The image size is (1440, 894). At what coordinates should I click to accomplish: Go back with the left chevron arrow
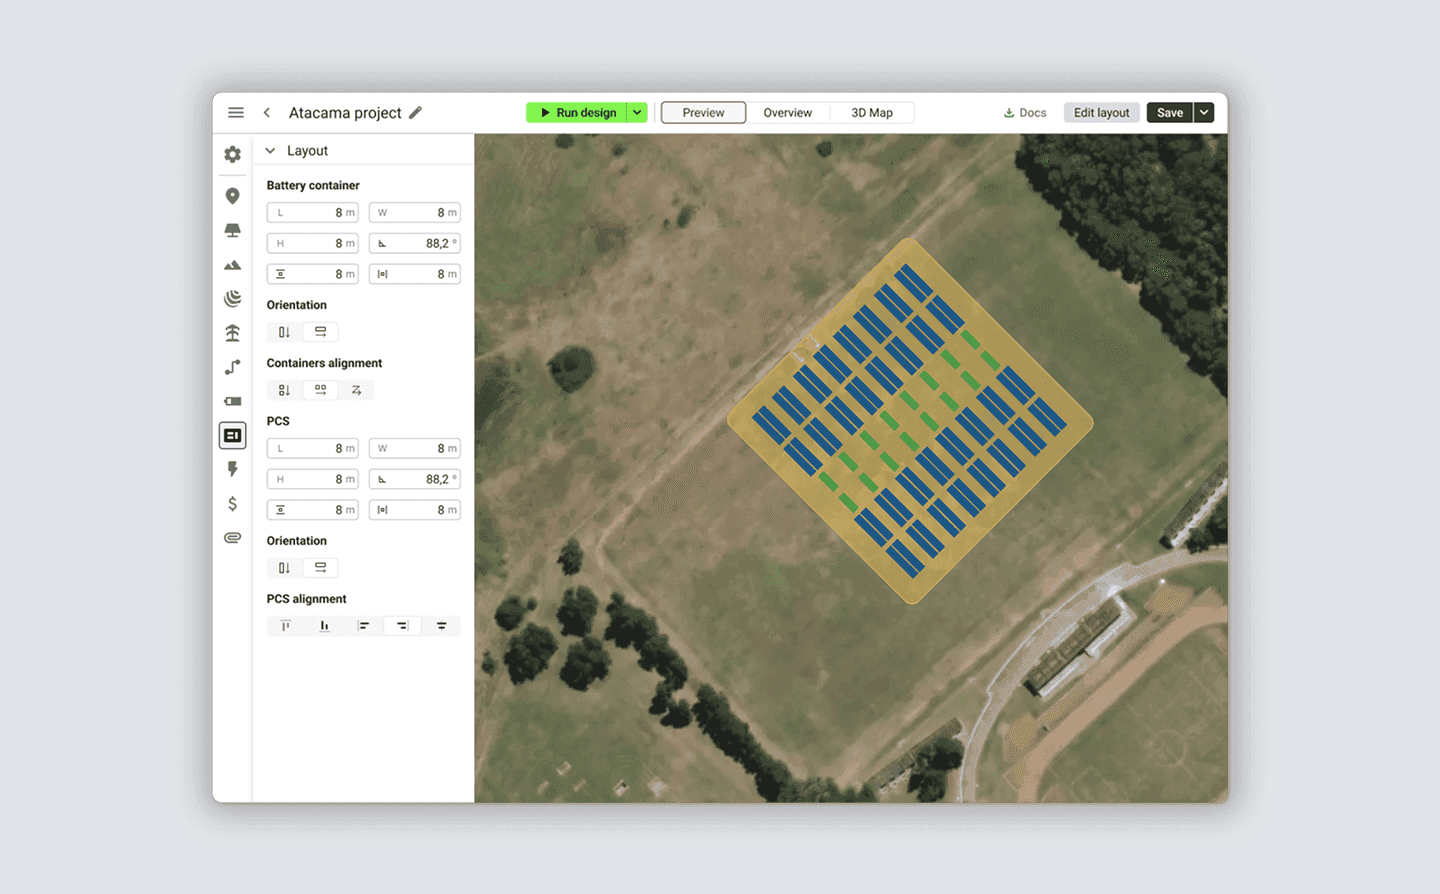coord(267,113)
